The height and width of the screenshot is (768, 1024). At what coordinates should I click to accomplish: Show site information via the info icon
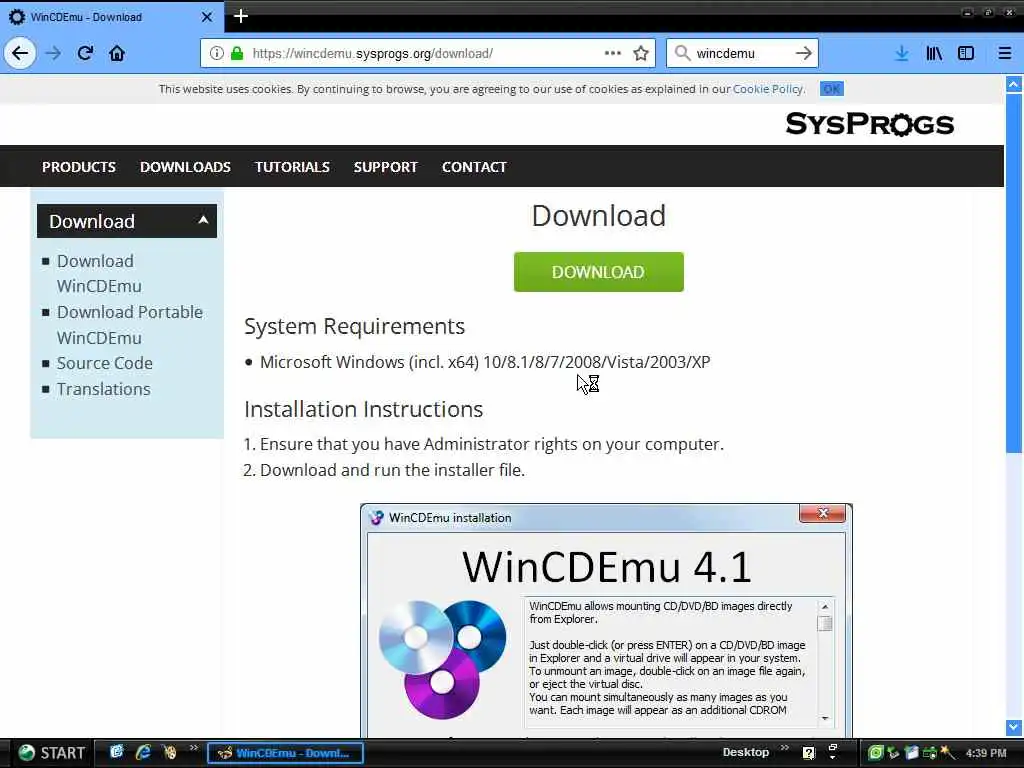[x=216, y=53]
